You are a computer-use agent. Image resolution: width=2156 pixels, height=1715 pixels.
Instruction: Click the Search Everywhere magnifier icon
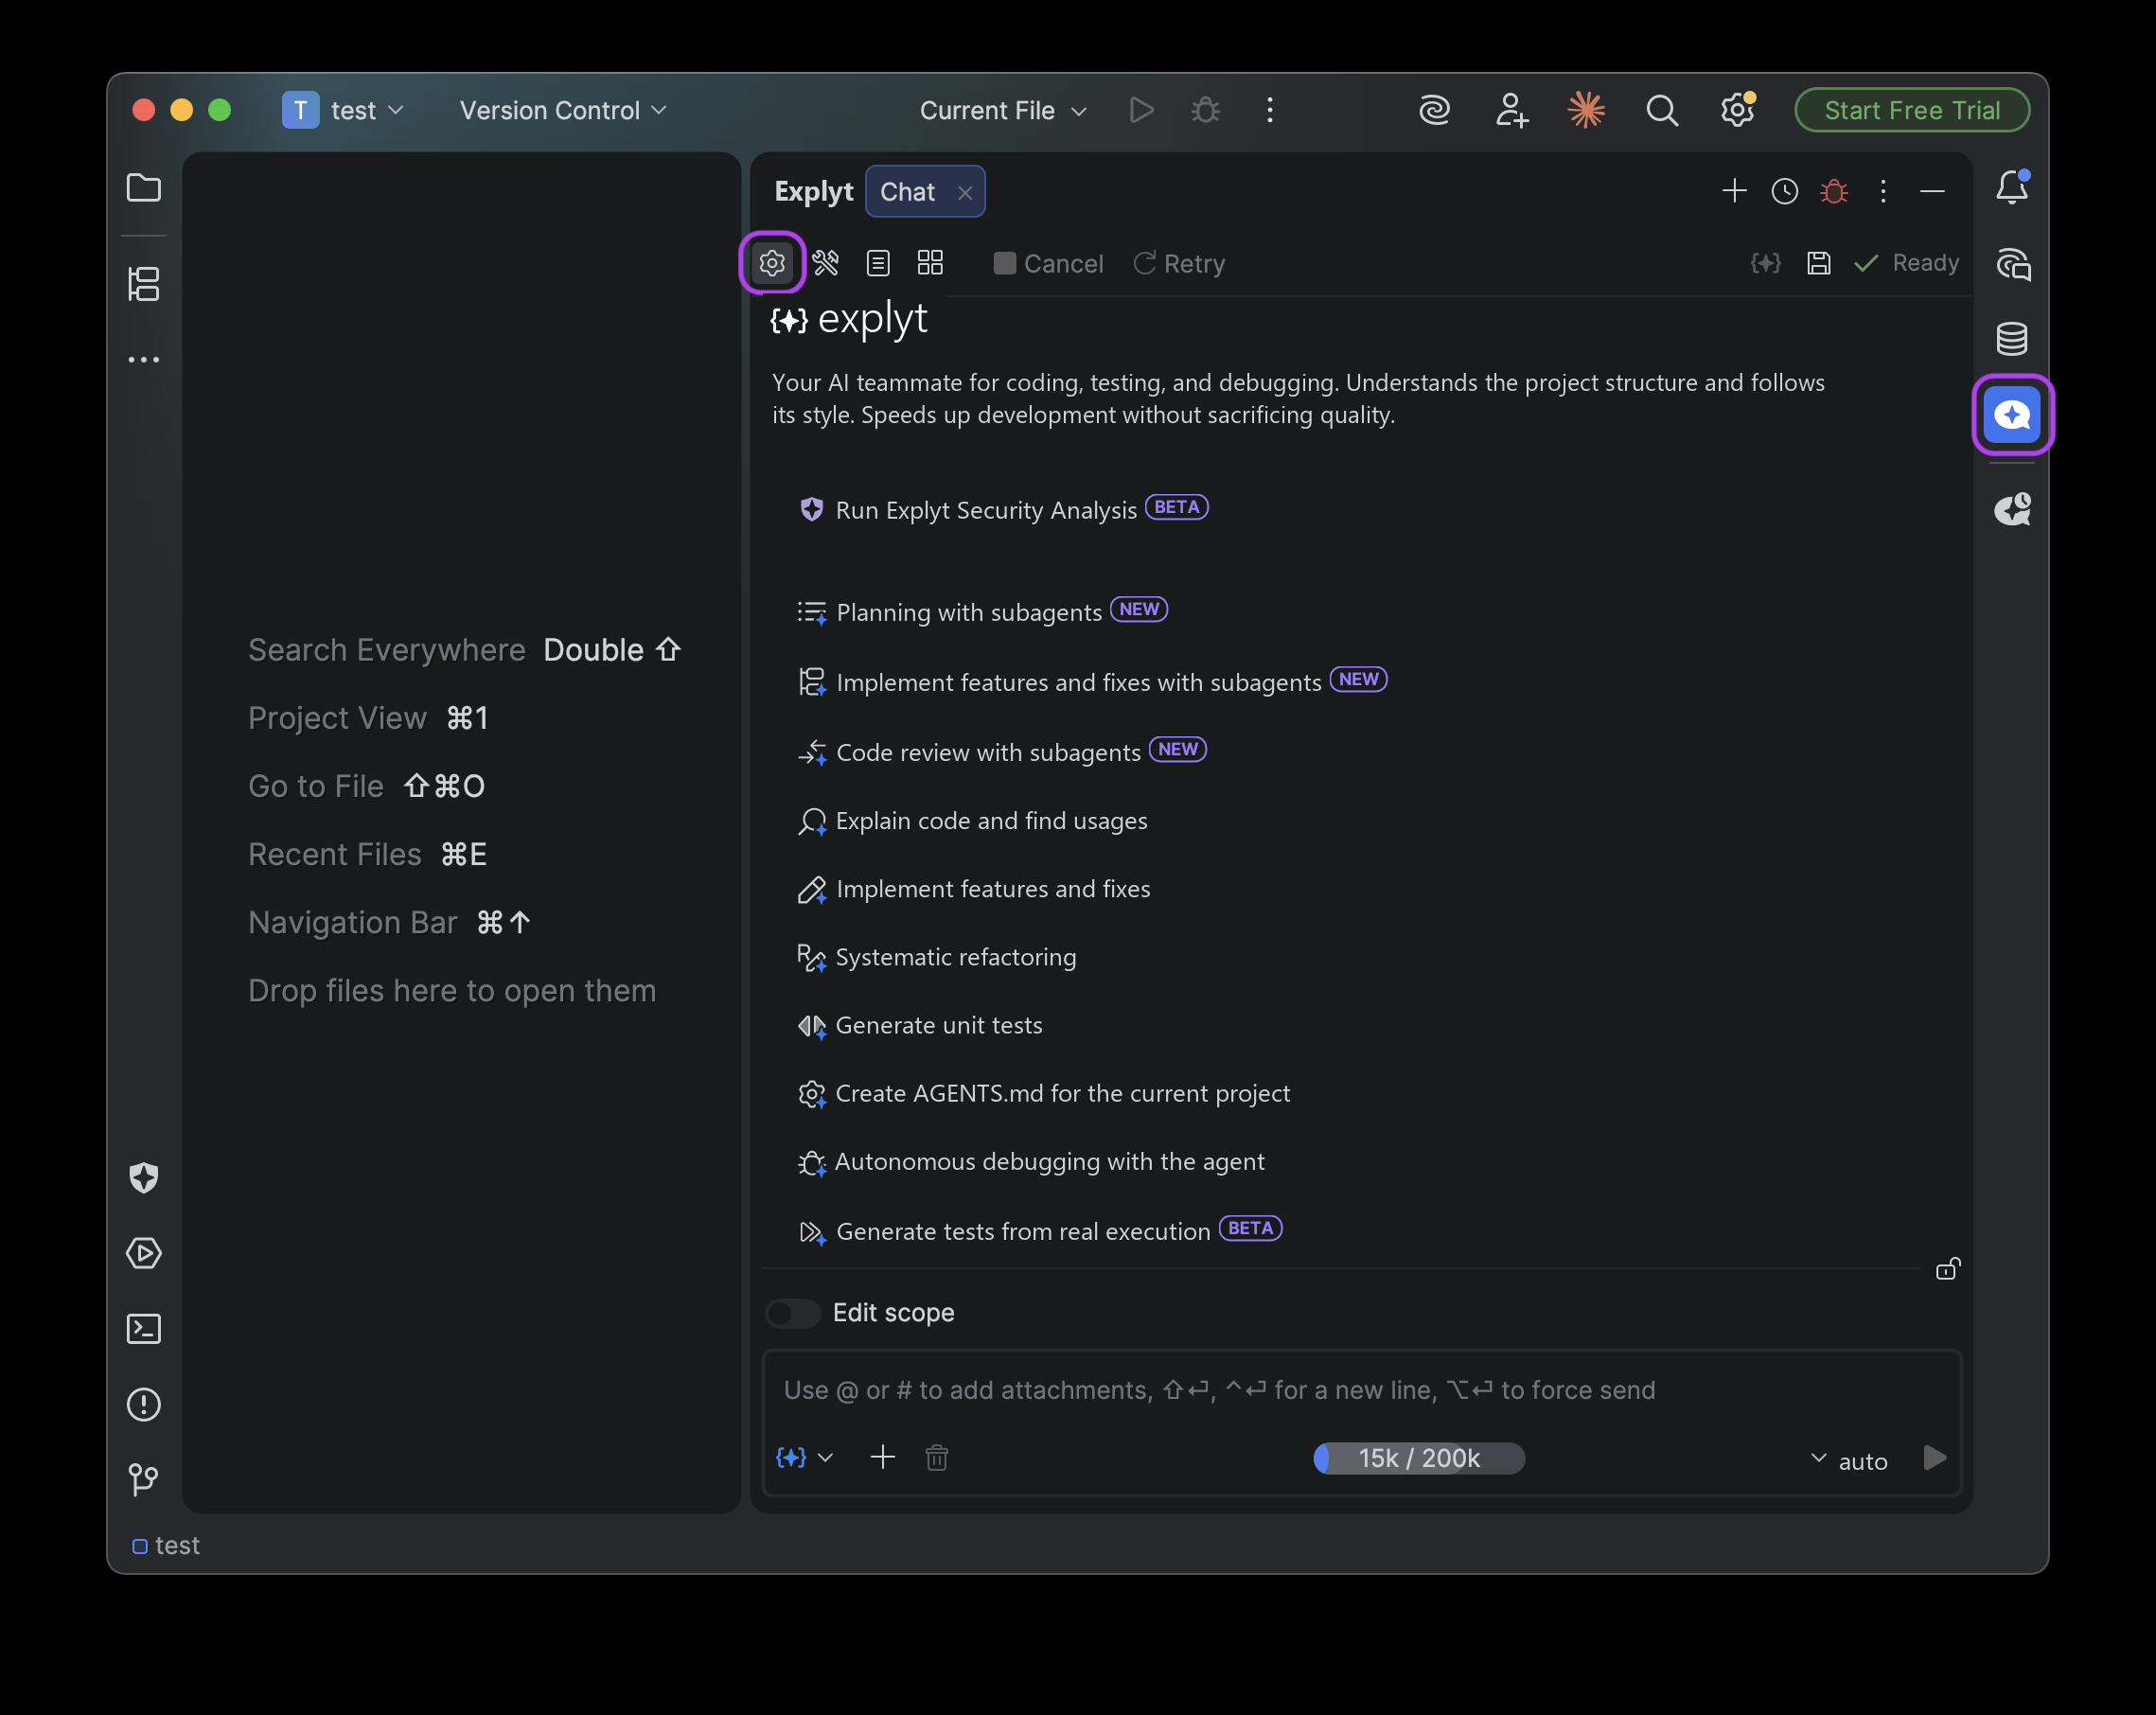tap(1662, 110)
